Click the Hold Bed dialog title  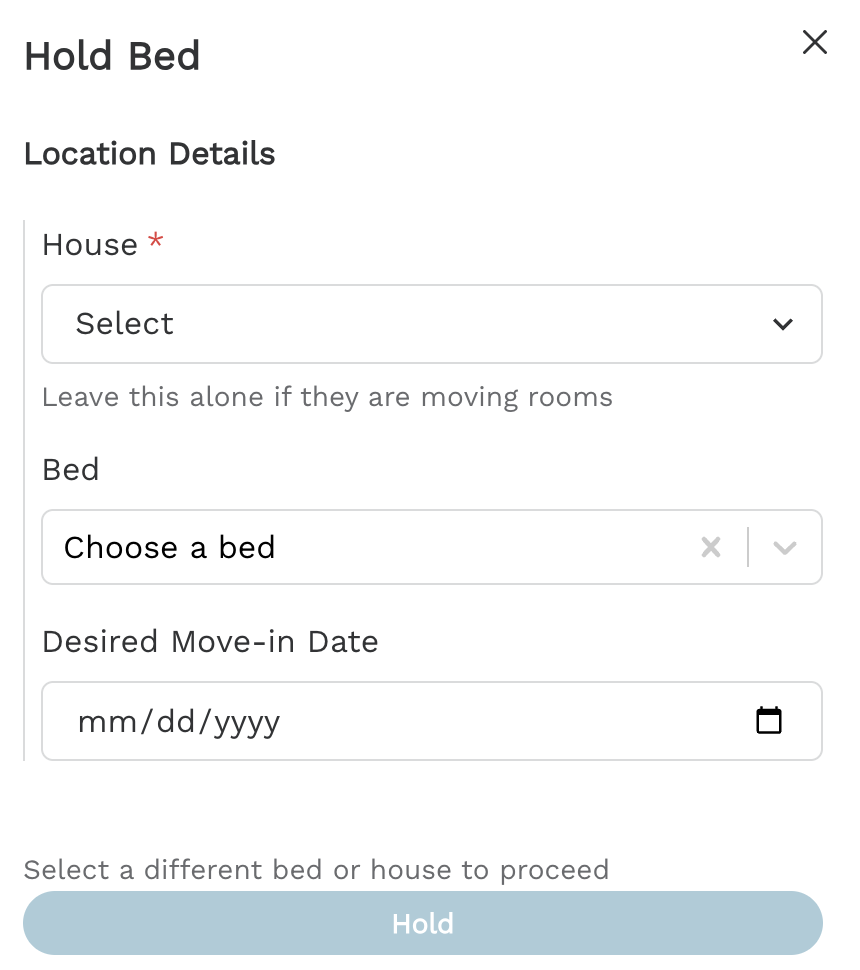[112, 56]
